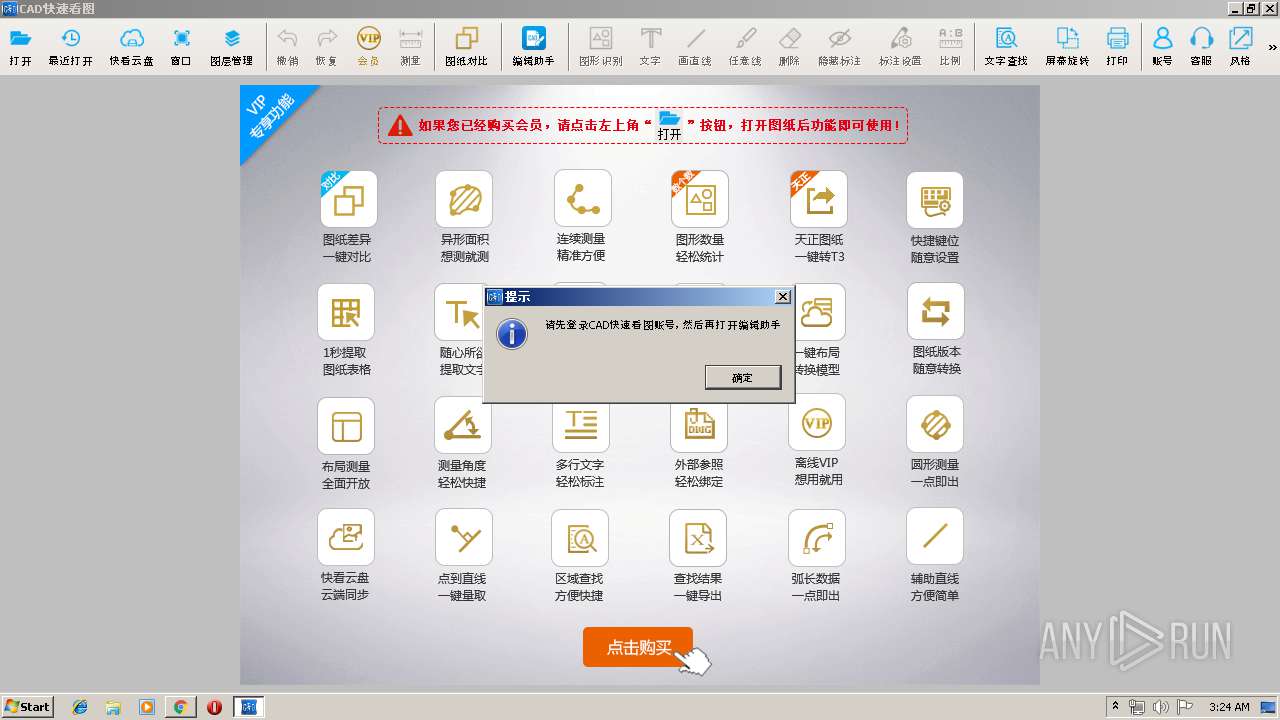Close the 提示 dialog with X

(x=783, y=297)
